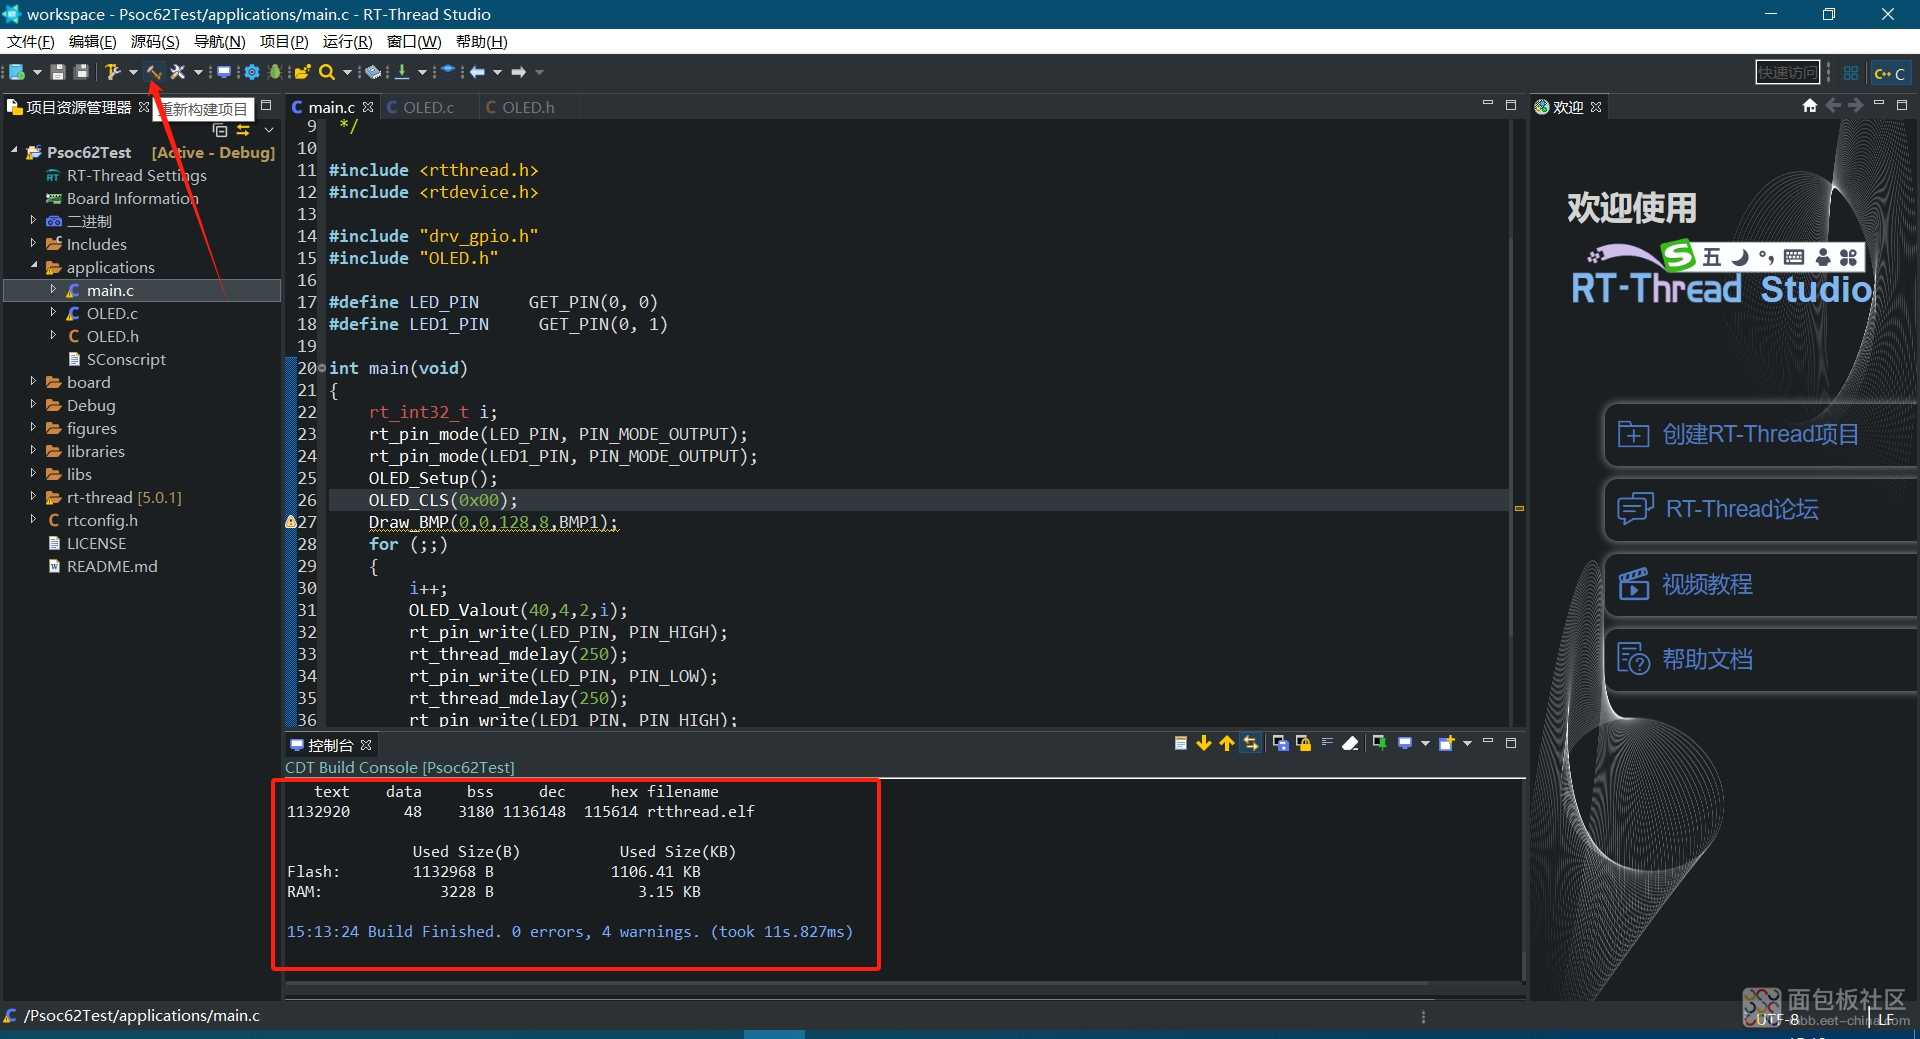1920x1039 pixels.
Task: Open the dropdown next to Search icon
Action: pos(347,72)
